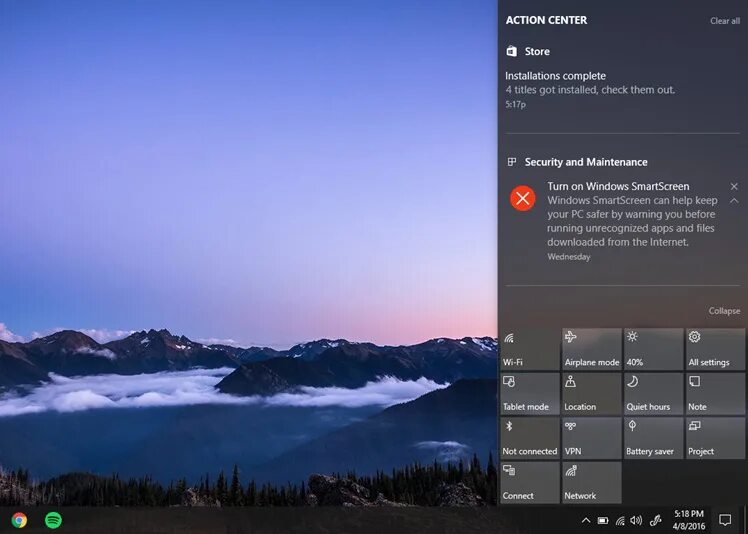Adjust the 40% brightness tile
The height and width of the screenshot is (534, 748).
(653, 349)
